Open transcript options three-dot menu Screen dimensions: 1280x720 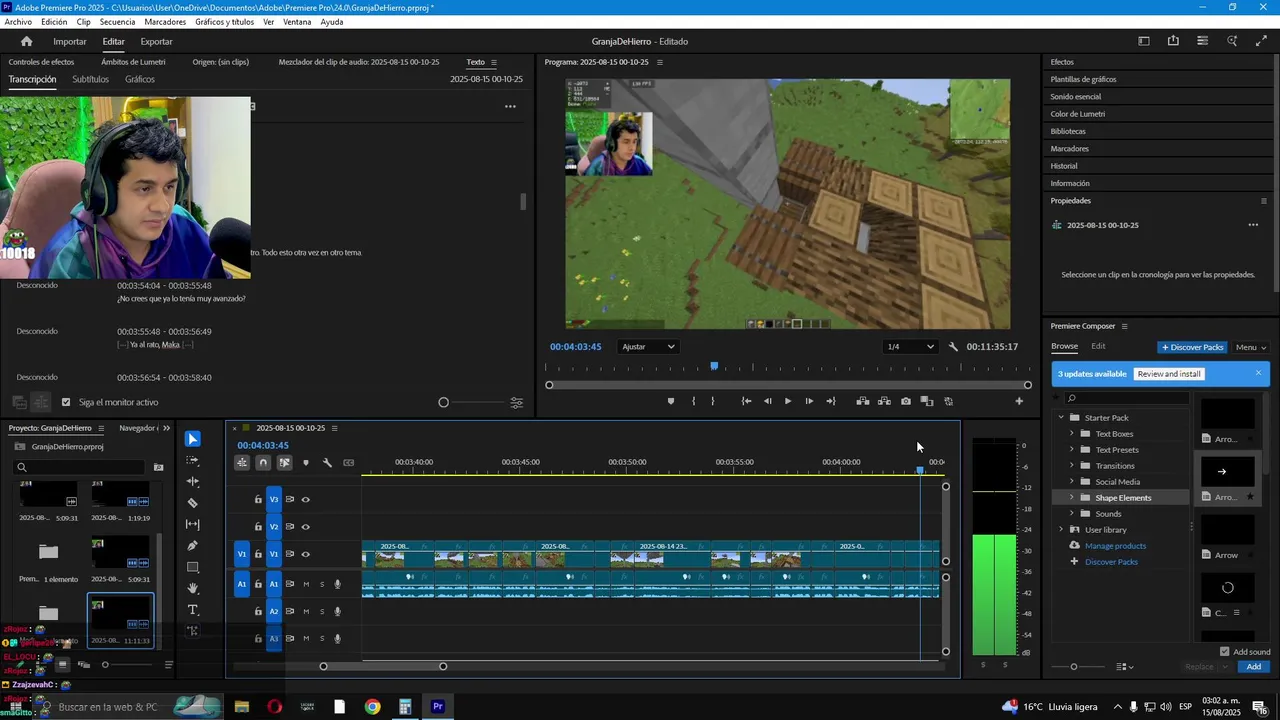tap(510, 106)
